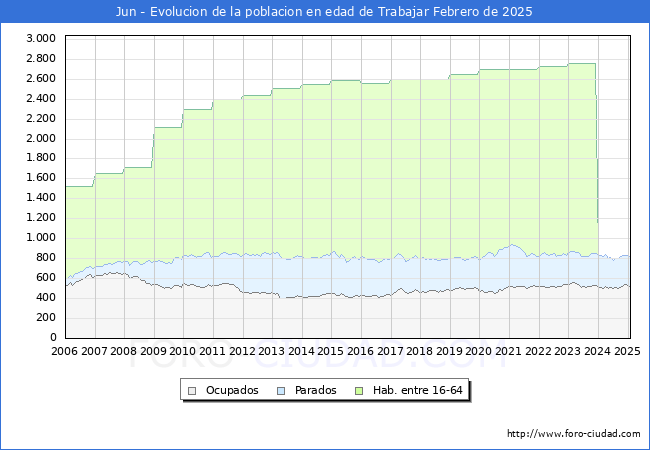Click the 1.200 y-axis label
This screenshot has height=450, width=650.
tap(41, 217)
